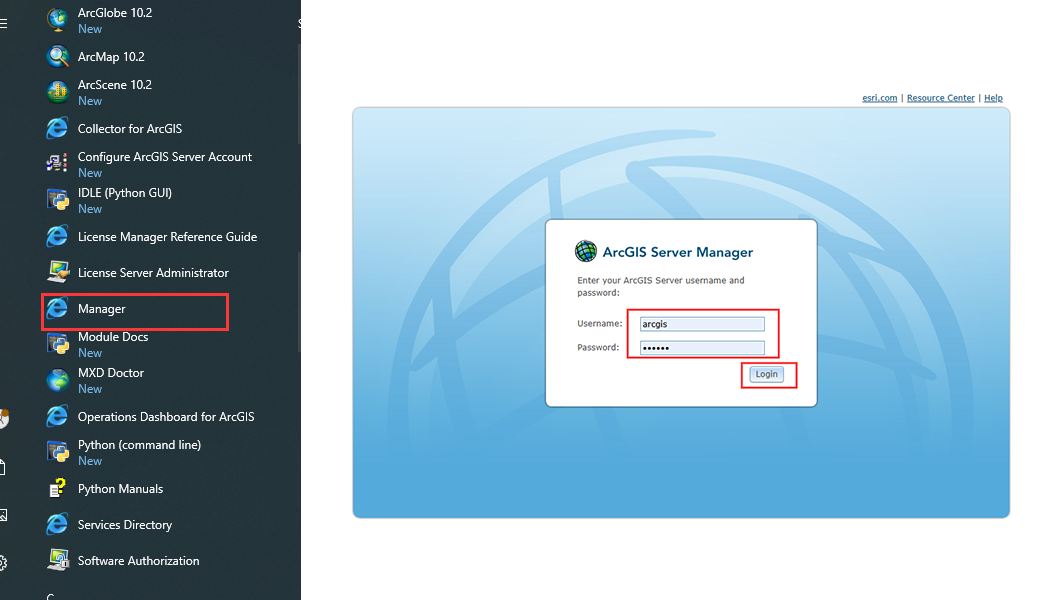
Task: Open ArcScene 10.2 icon
Action: click(58, 92)
